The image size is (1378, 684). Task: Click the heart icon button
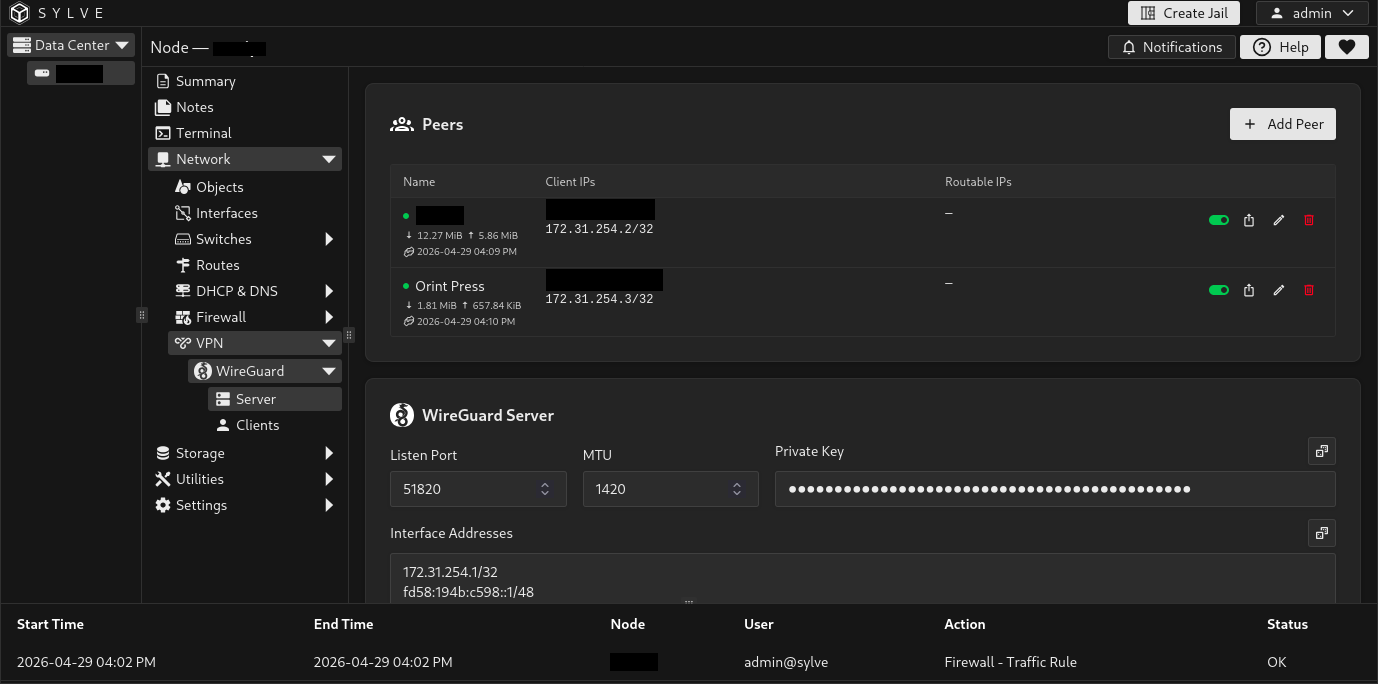[x=1346, y=47]
